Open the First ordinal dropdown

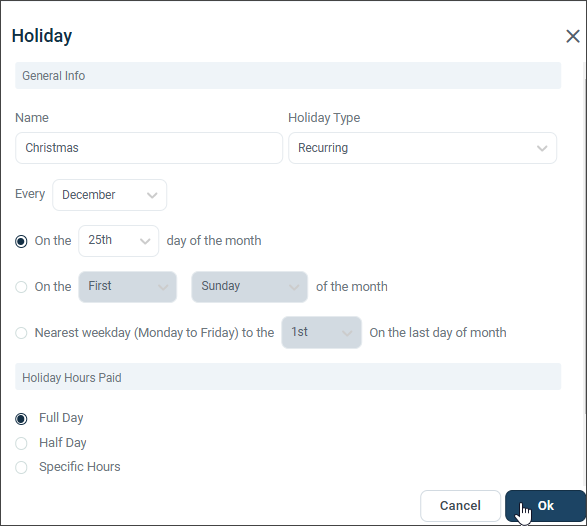(x=127, y=287)
